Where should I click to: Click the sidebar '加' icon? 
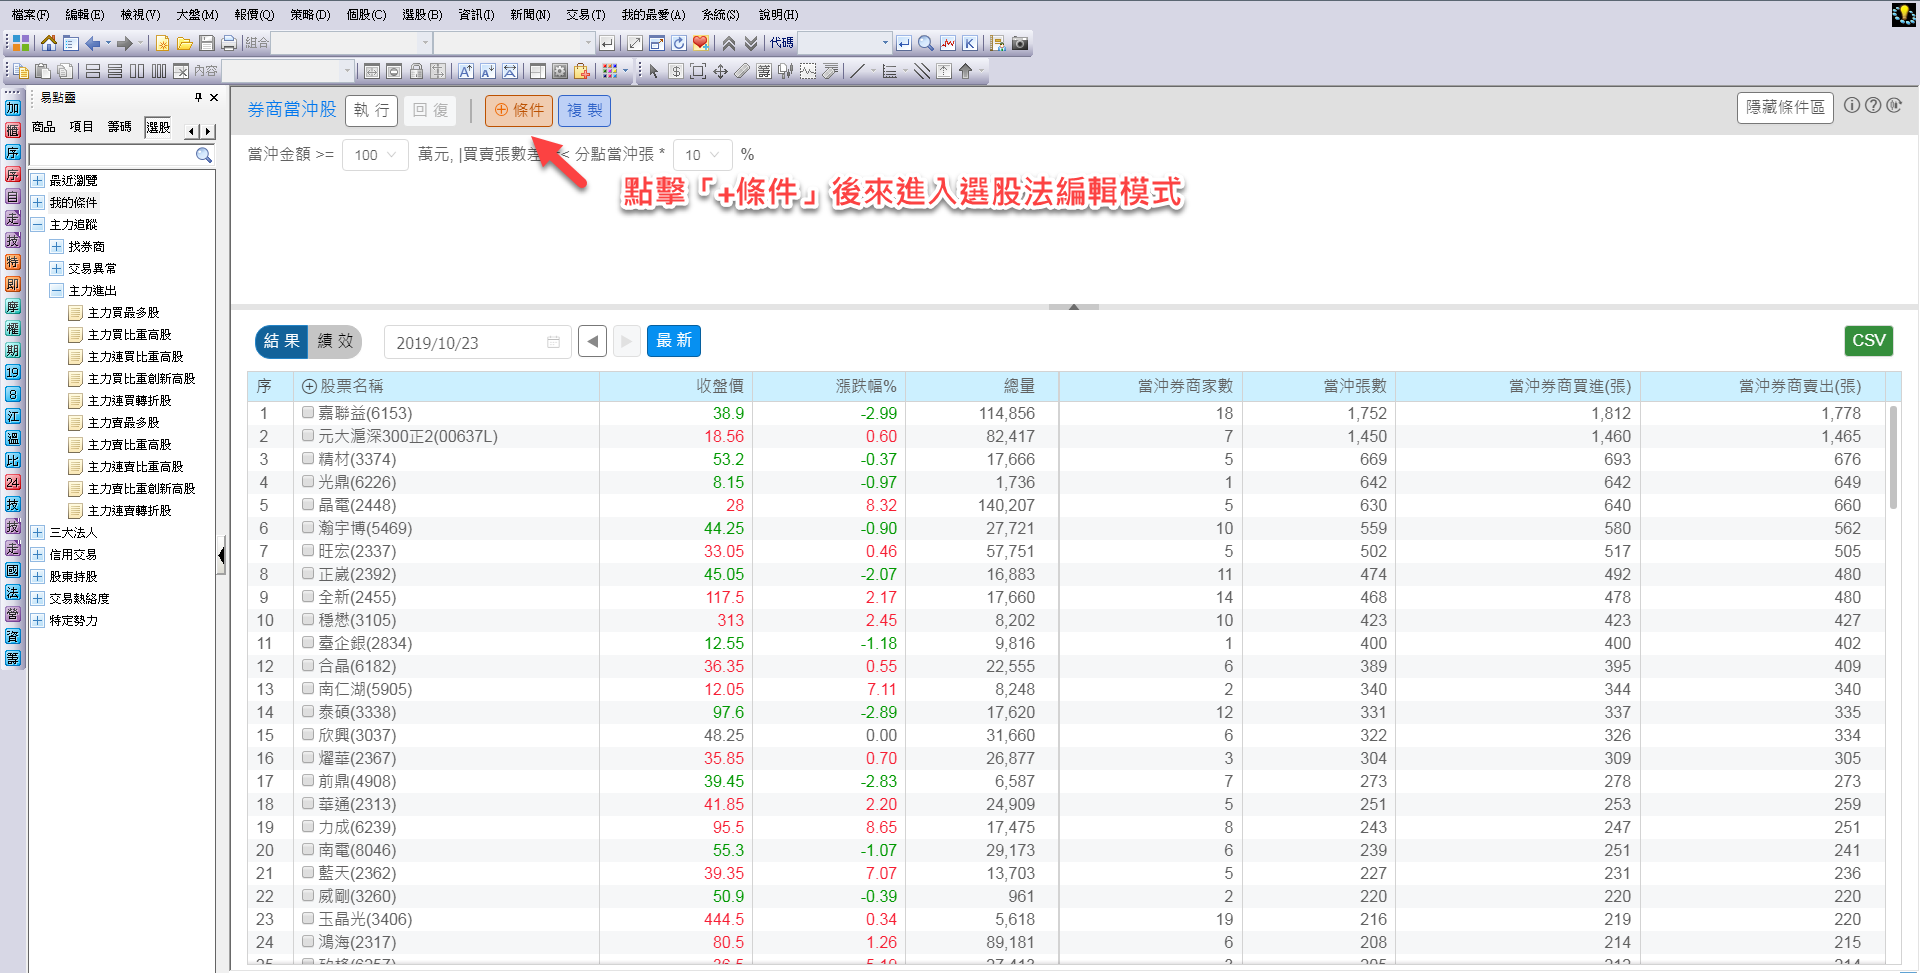point(13,108)
